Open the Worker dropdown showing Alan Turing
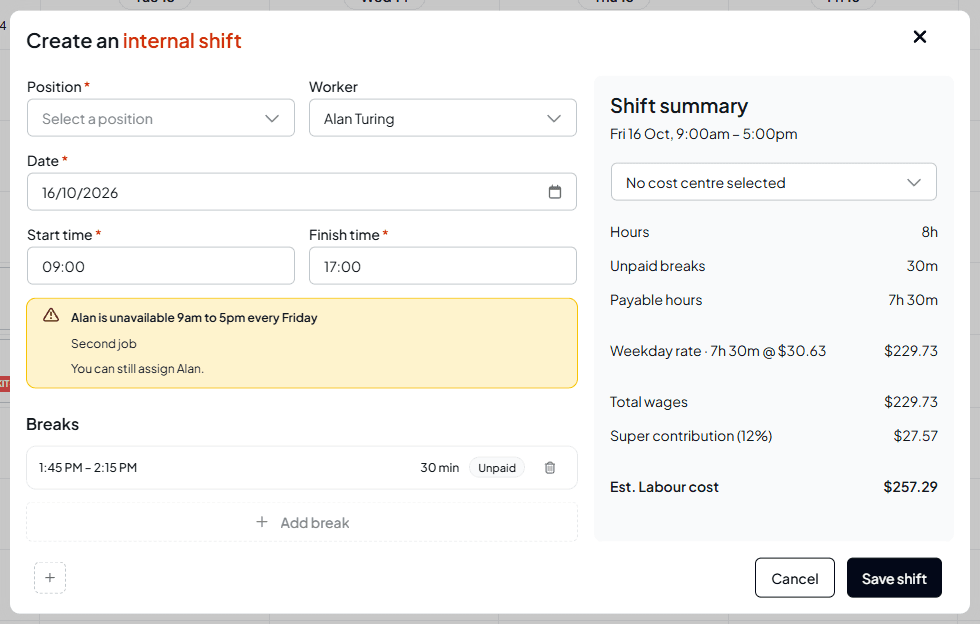980x624 pixels. pos(442,118)
